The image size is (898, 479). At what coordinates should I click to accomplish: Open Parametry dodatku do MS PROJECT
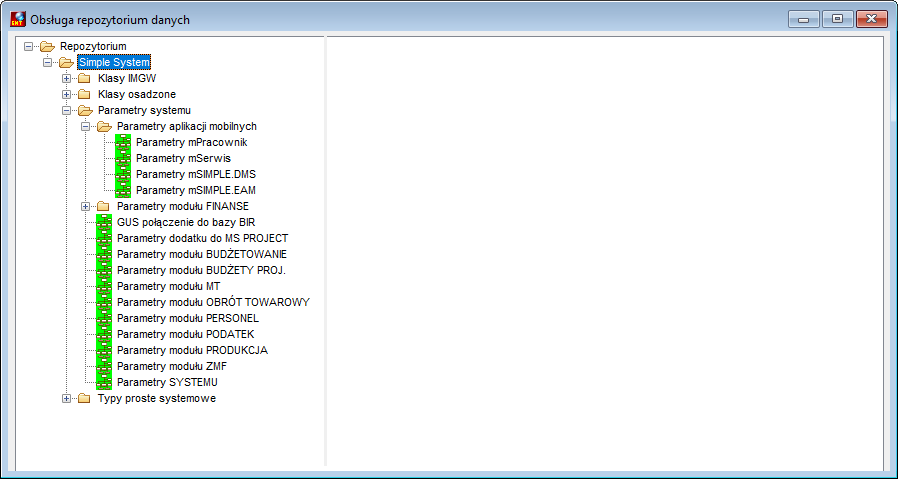(202, 238)
